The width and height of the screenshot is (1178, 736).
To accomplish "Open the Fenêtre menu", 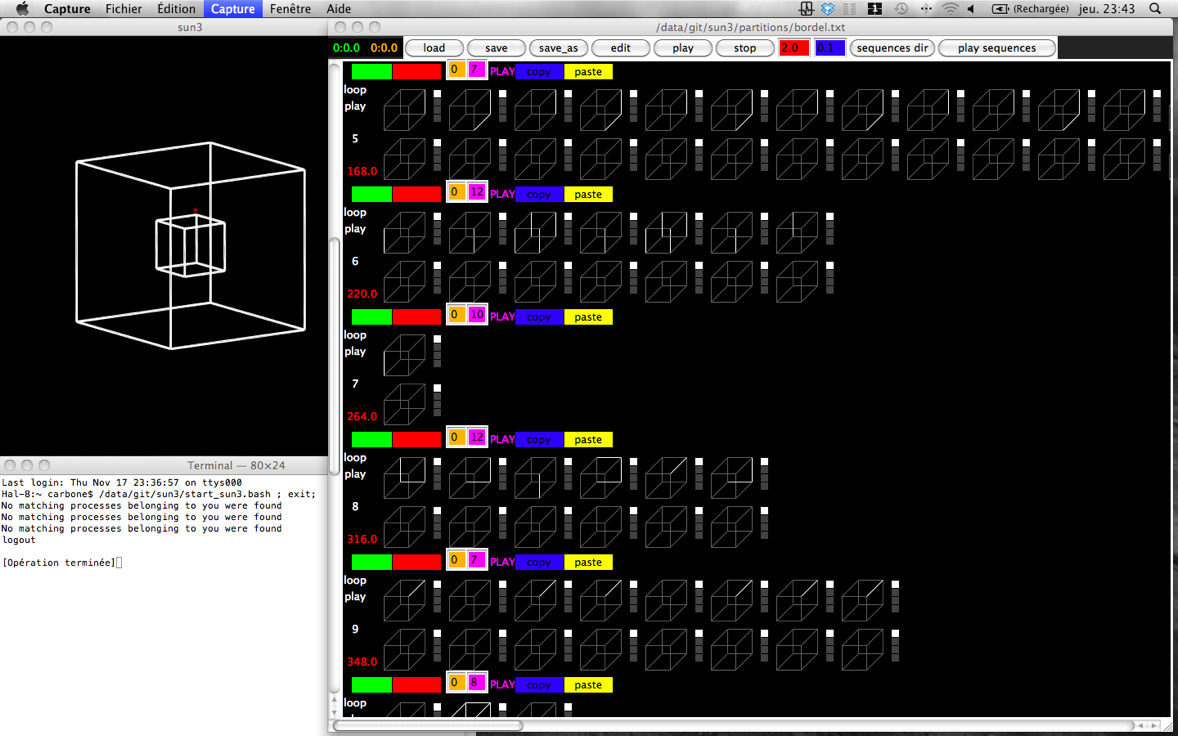I will click(291, 9).
